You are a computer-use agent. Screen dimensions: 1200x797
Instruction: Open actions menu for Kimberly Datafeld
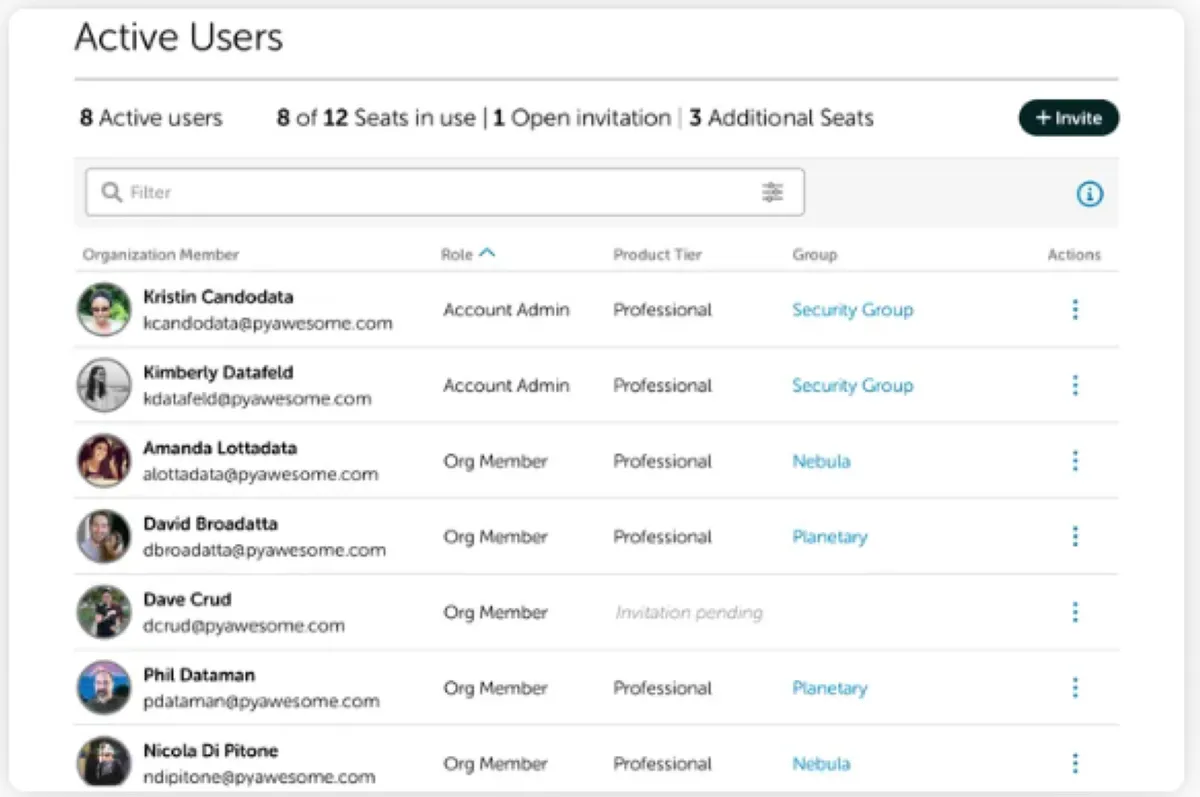1075,385
